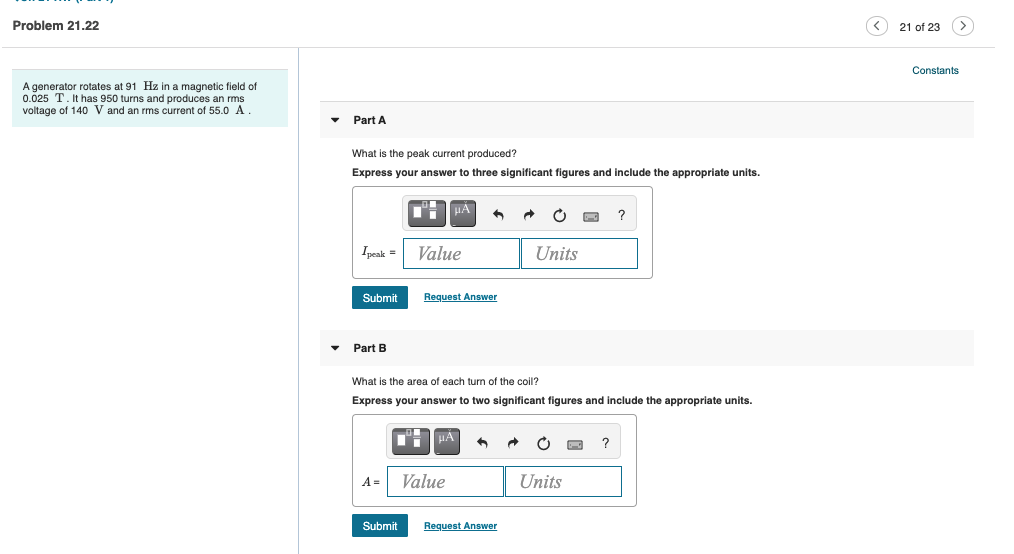Viewport: 1014px width, 554px height.
Task: Open templates tool in Part A toolbar
Action: [426, 213]
